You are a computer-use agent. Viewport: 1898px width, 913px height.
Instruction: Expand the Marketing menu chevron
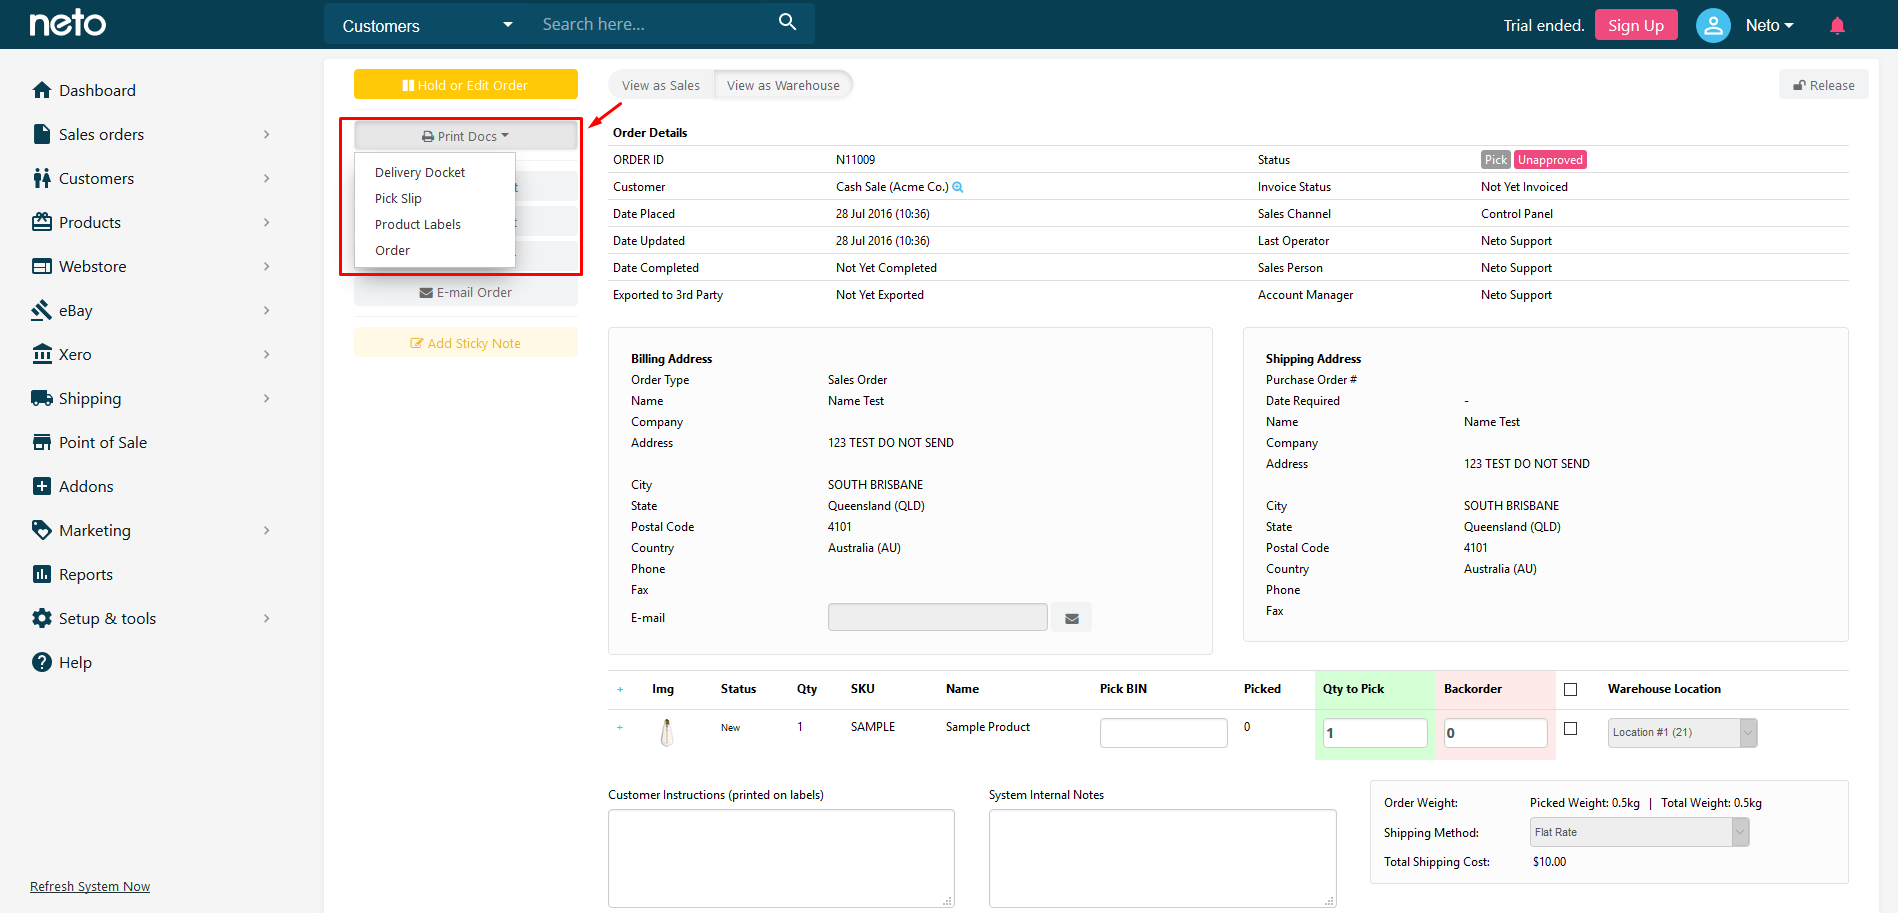click(x=266, y=530)
